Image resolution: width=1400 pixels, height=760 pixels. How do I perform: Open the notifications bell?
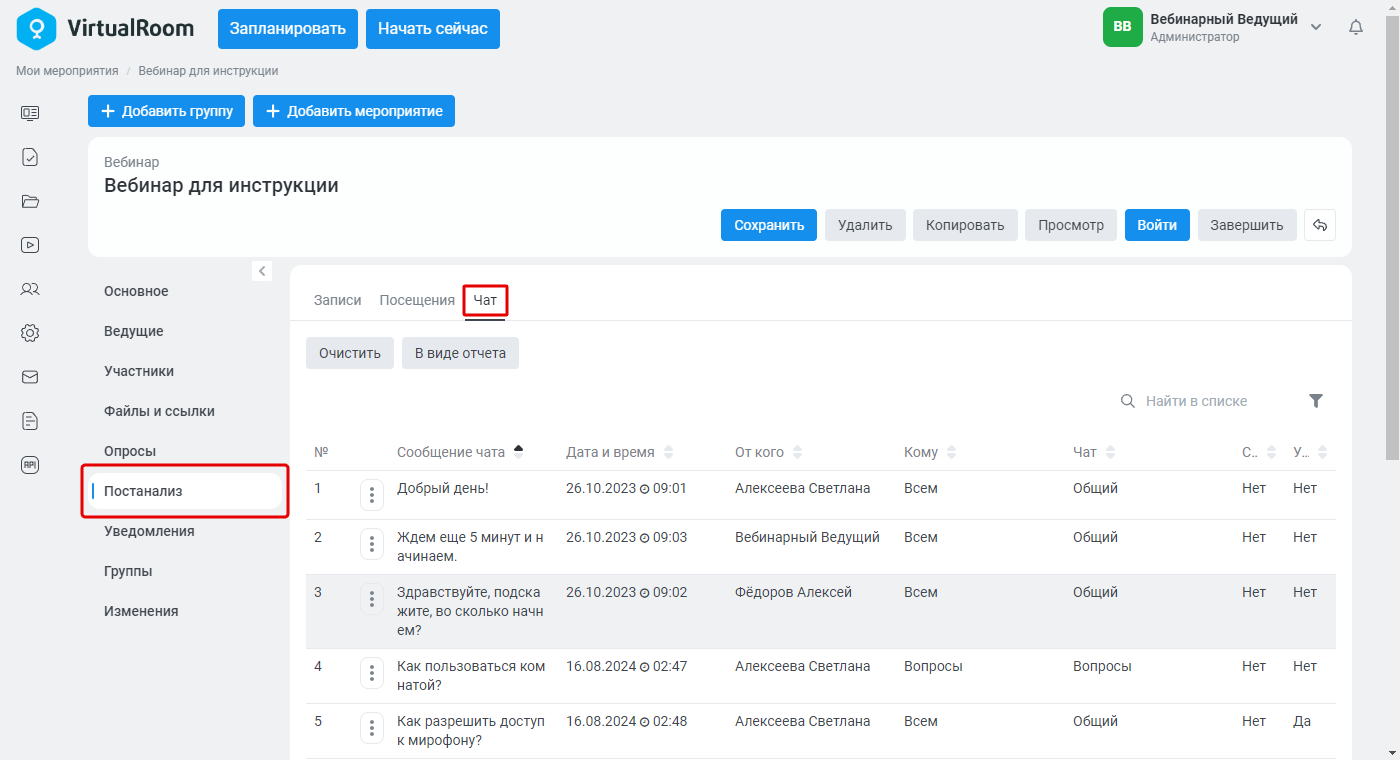coord(1356,28)
